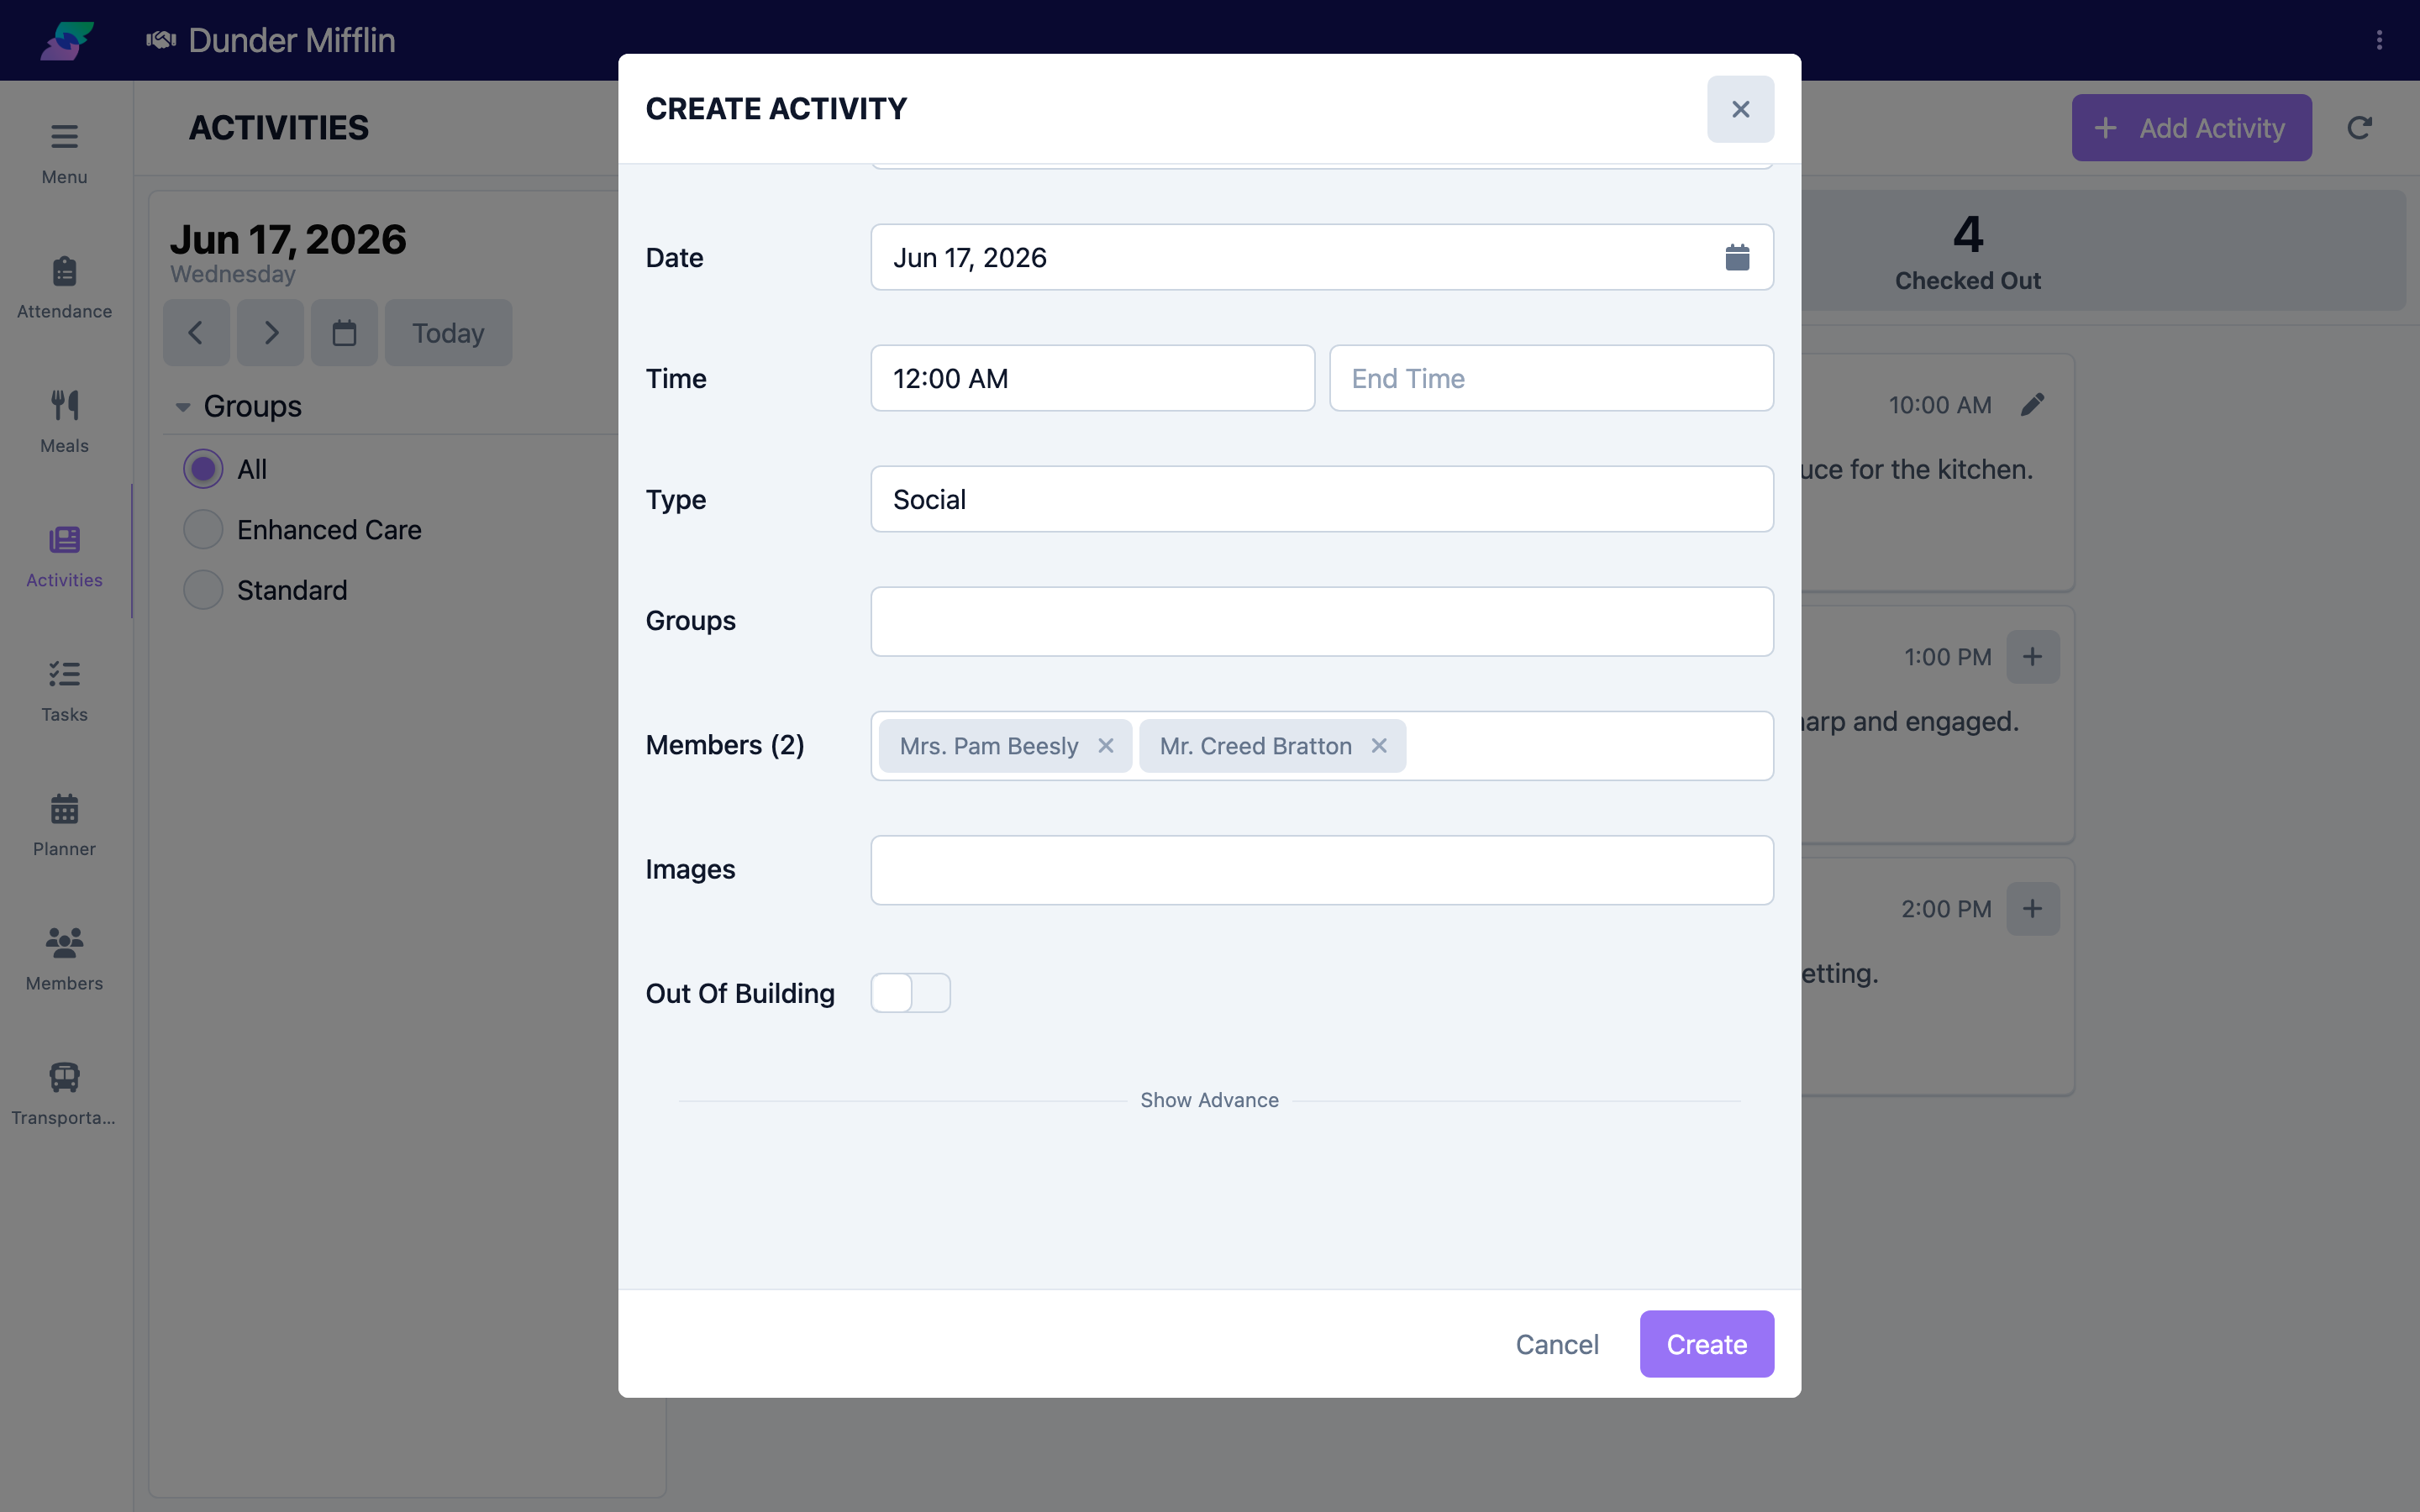Remove Mr. Creed Bratton from members
This screenshot has width=2420, height=1512.
coord(1378,746)
